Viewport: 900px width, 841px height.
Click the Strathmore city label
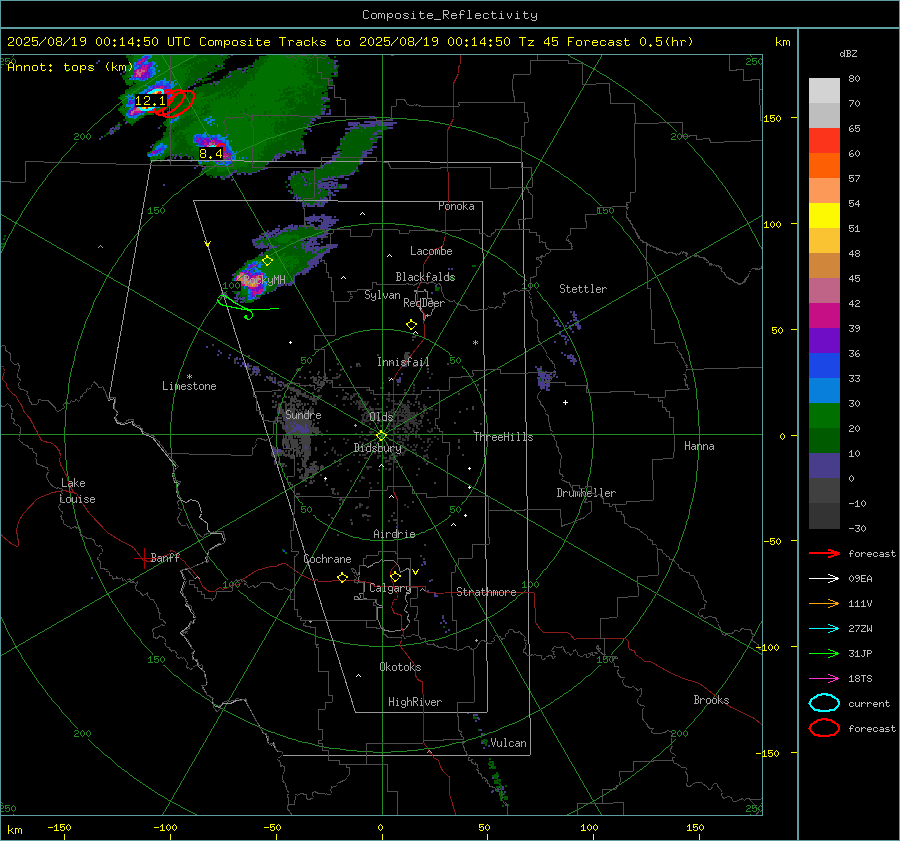tap(486, 592)
